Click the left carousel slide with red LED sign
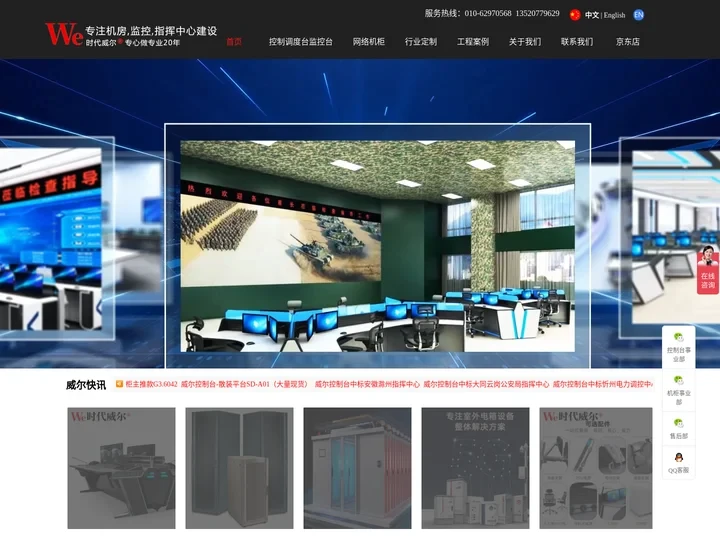The width and height of the screenshot is (720, 540). pyautogui.click(x=51, y=239)
